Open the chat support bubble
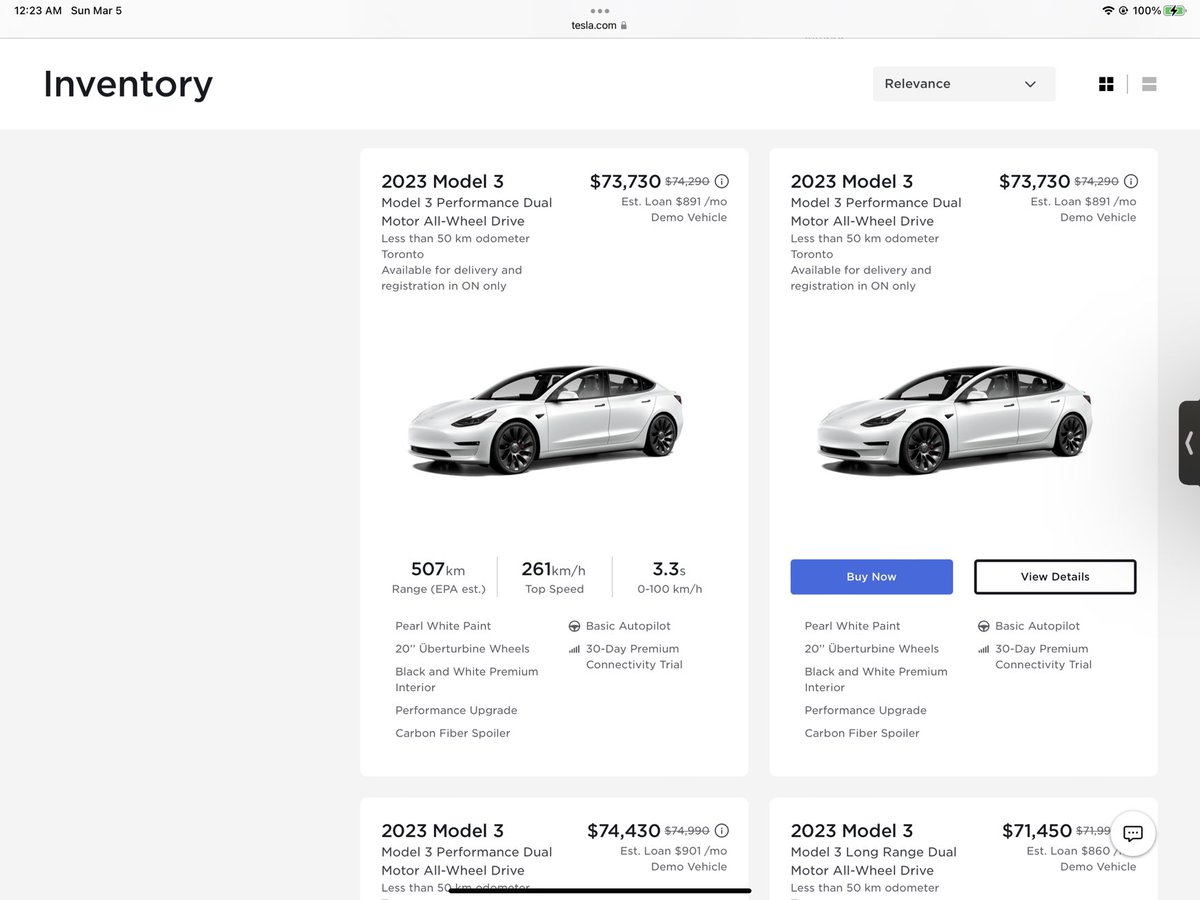1200x900 pixels. (x=1131, y=833)
